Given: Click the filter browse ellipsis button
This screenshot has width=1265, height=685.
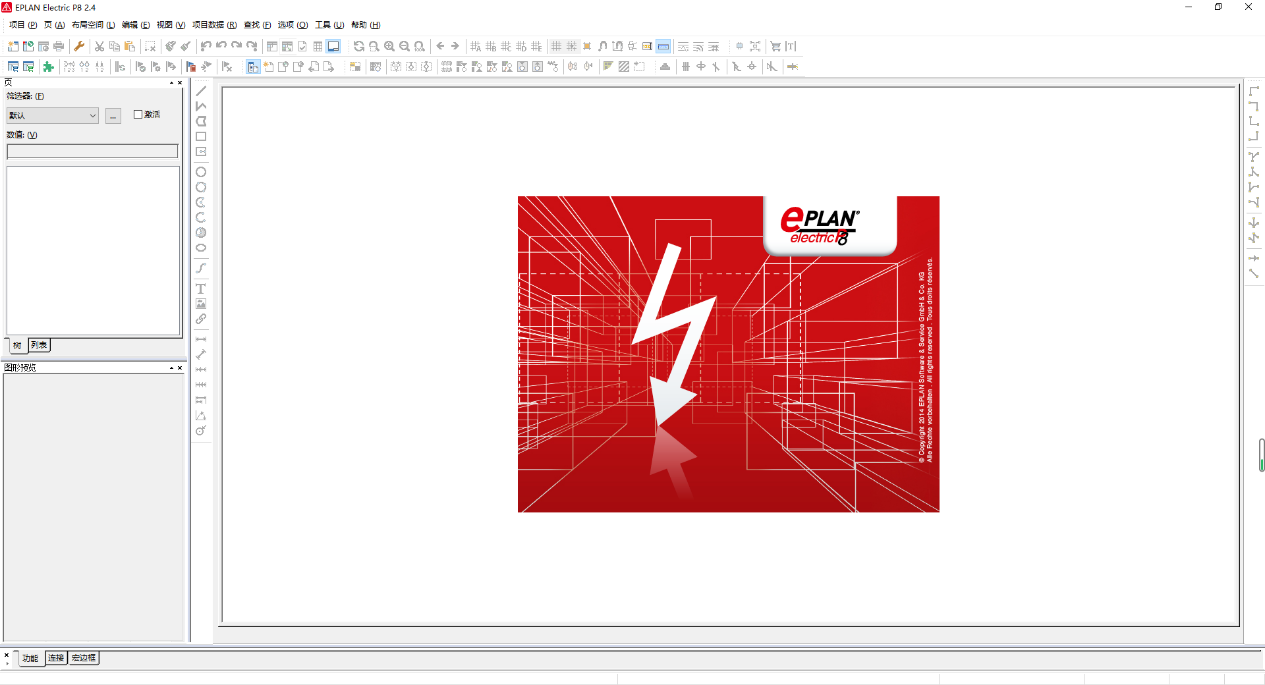Looking at the screenshot, I should [113, 116].
